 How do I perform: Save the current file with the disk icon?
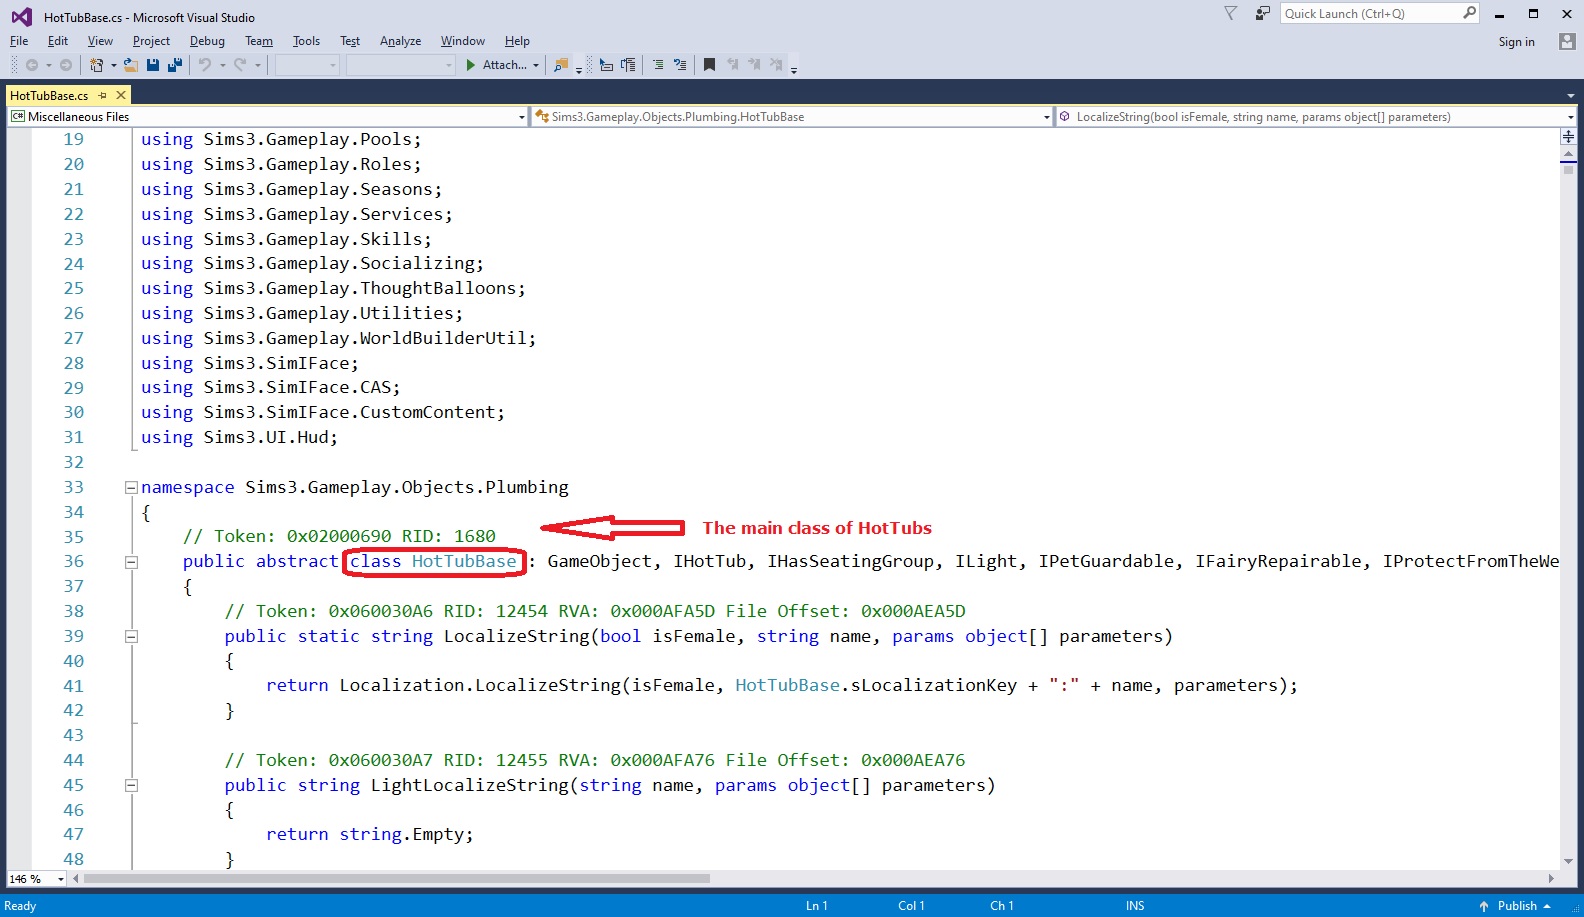point(153,65)
